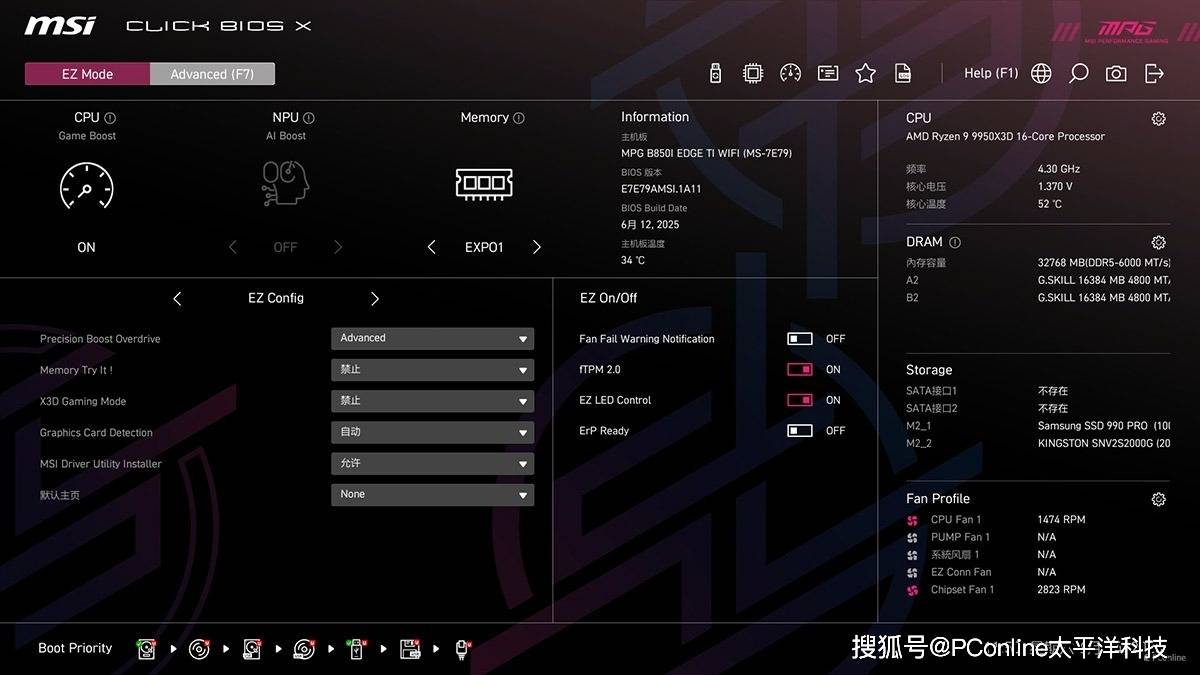The image size is (1200, 675).
Task: Open Precision Boost Overdrive dropdown
Action: point(432,338)
